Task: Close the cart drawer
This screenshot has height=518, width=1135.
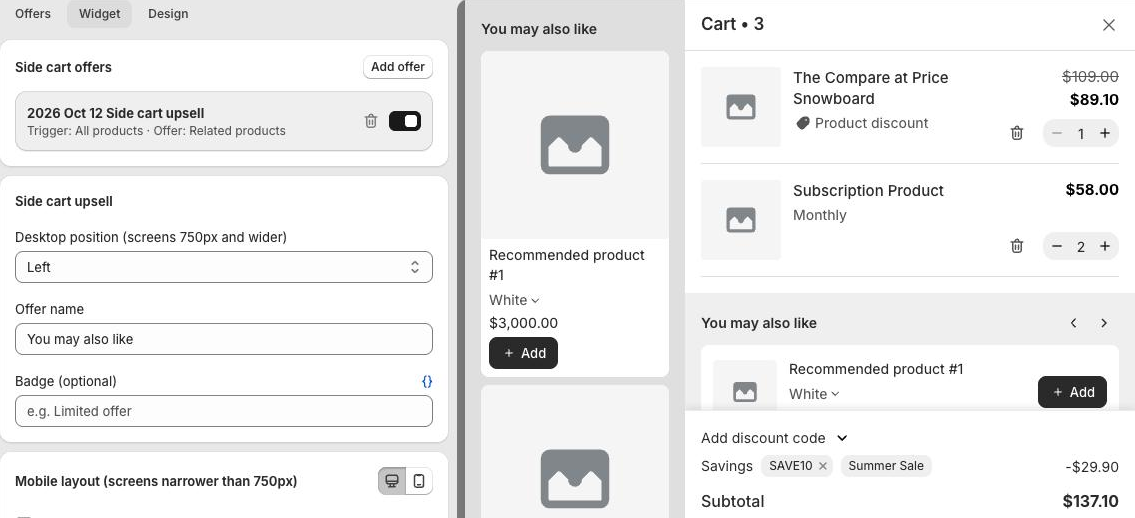Action: click(1108, 25)
